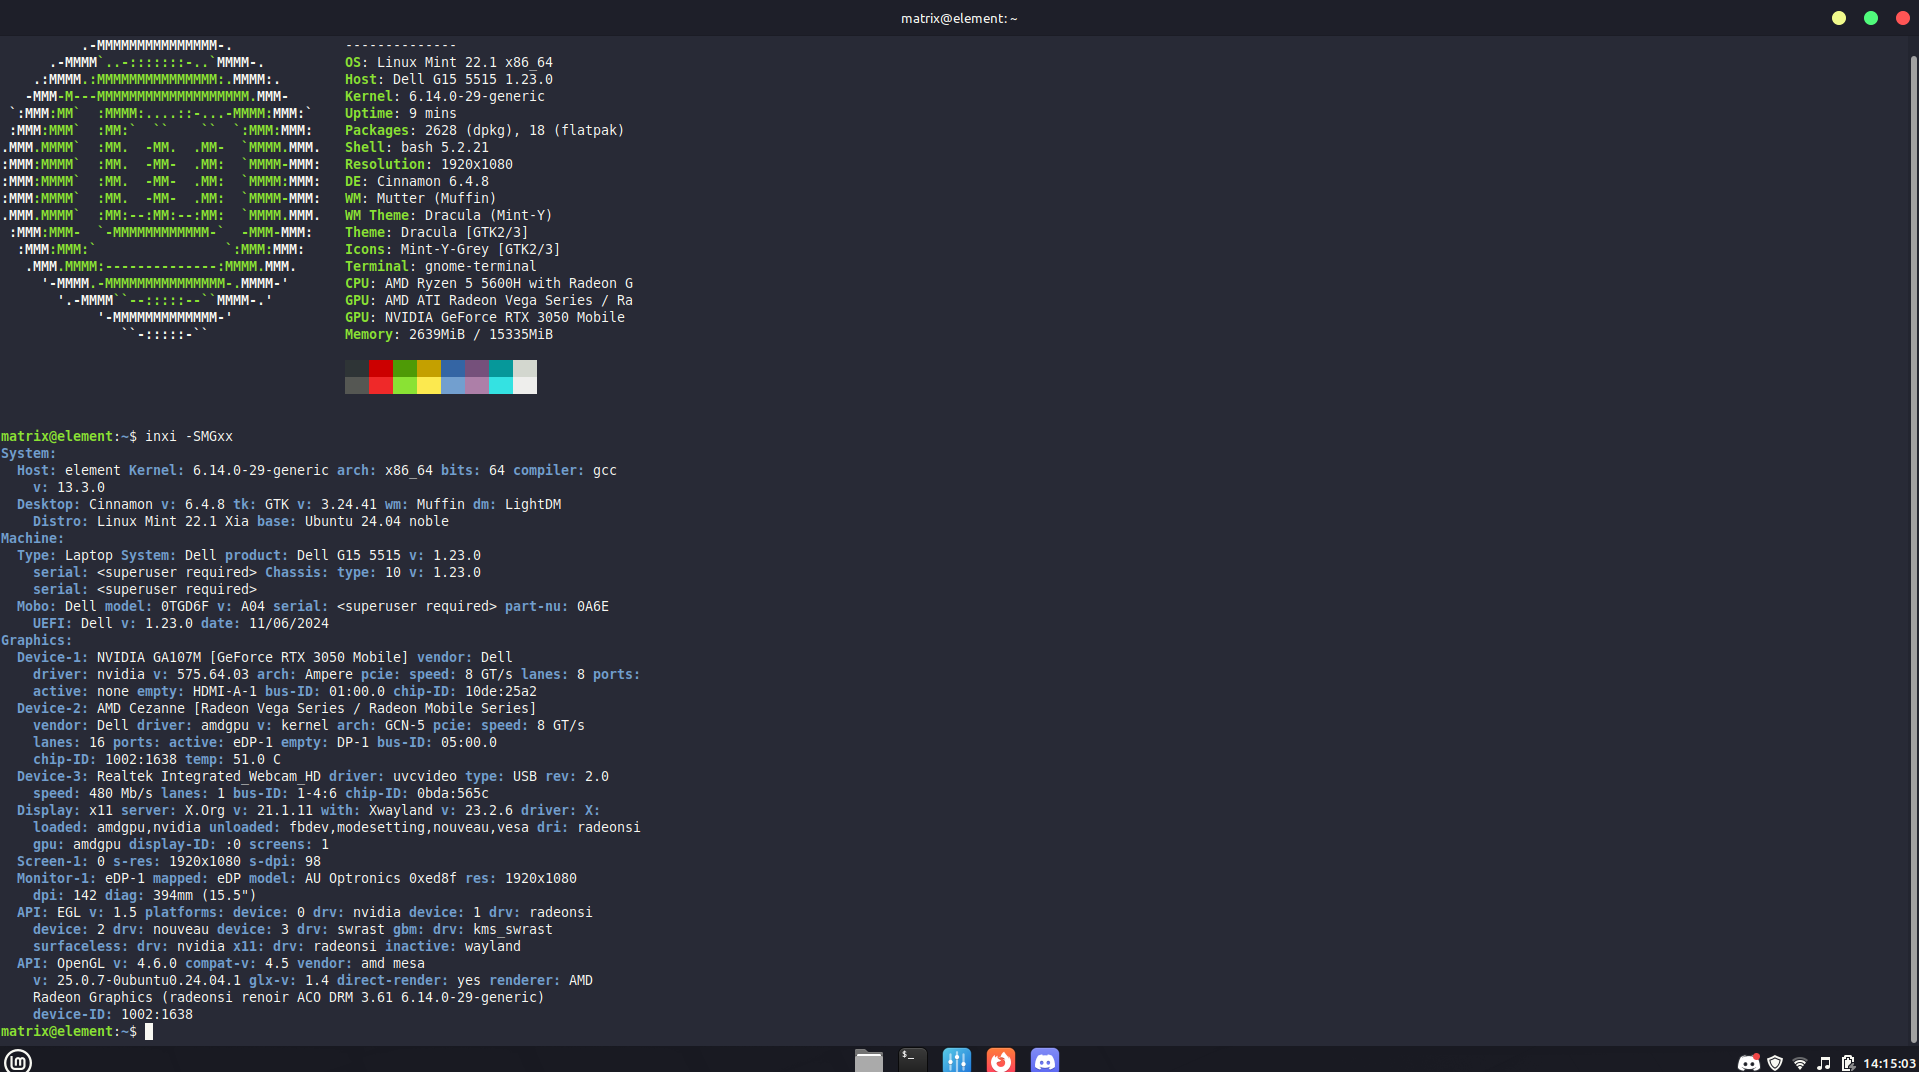Click the typed command "inxi -SMGxx"
Image resolution: width=1919 pixels, height=1072 pixels.
pyautogui.click(x=189, y=436)
